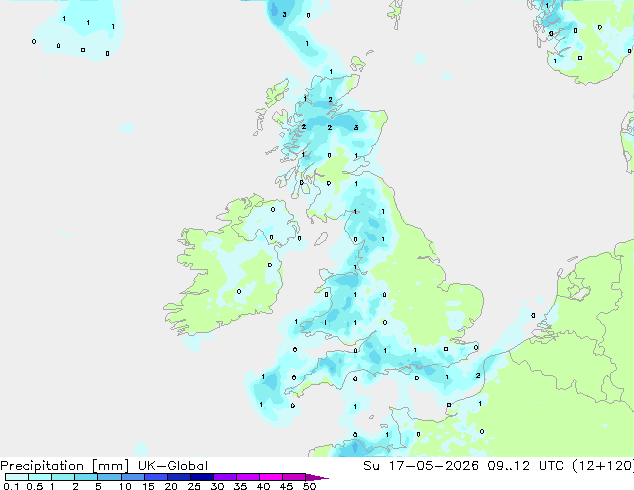The image size is (634, 490).
Task: Select the '40' legend tick label
Action: (263, 486)
